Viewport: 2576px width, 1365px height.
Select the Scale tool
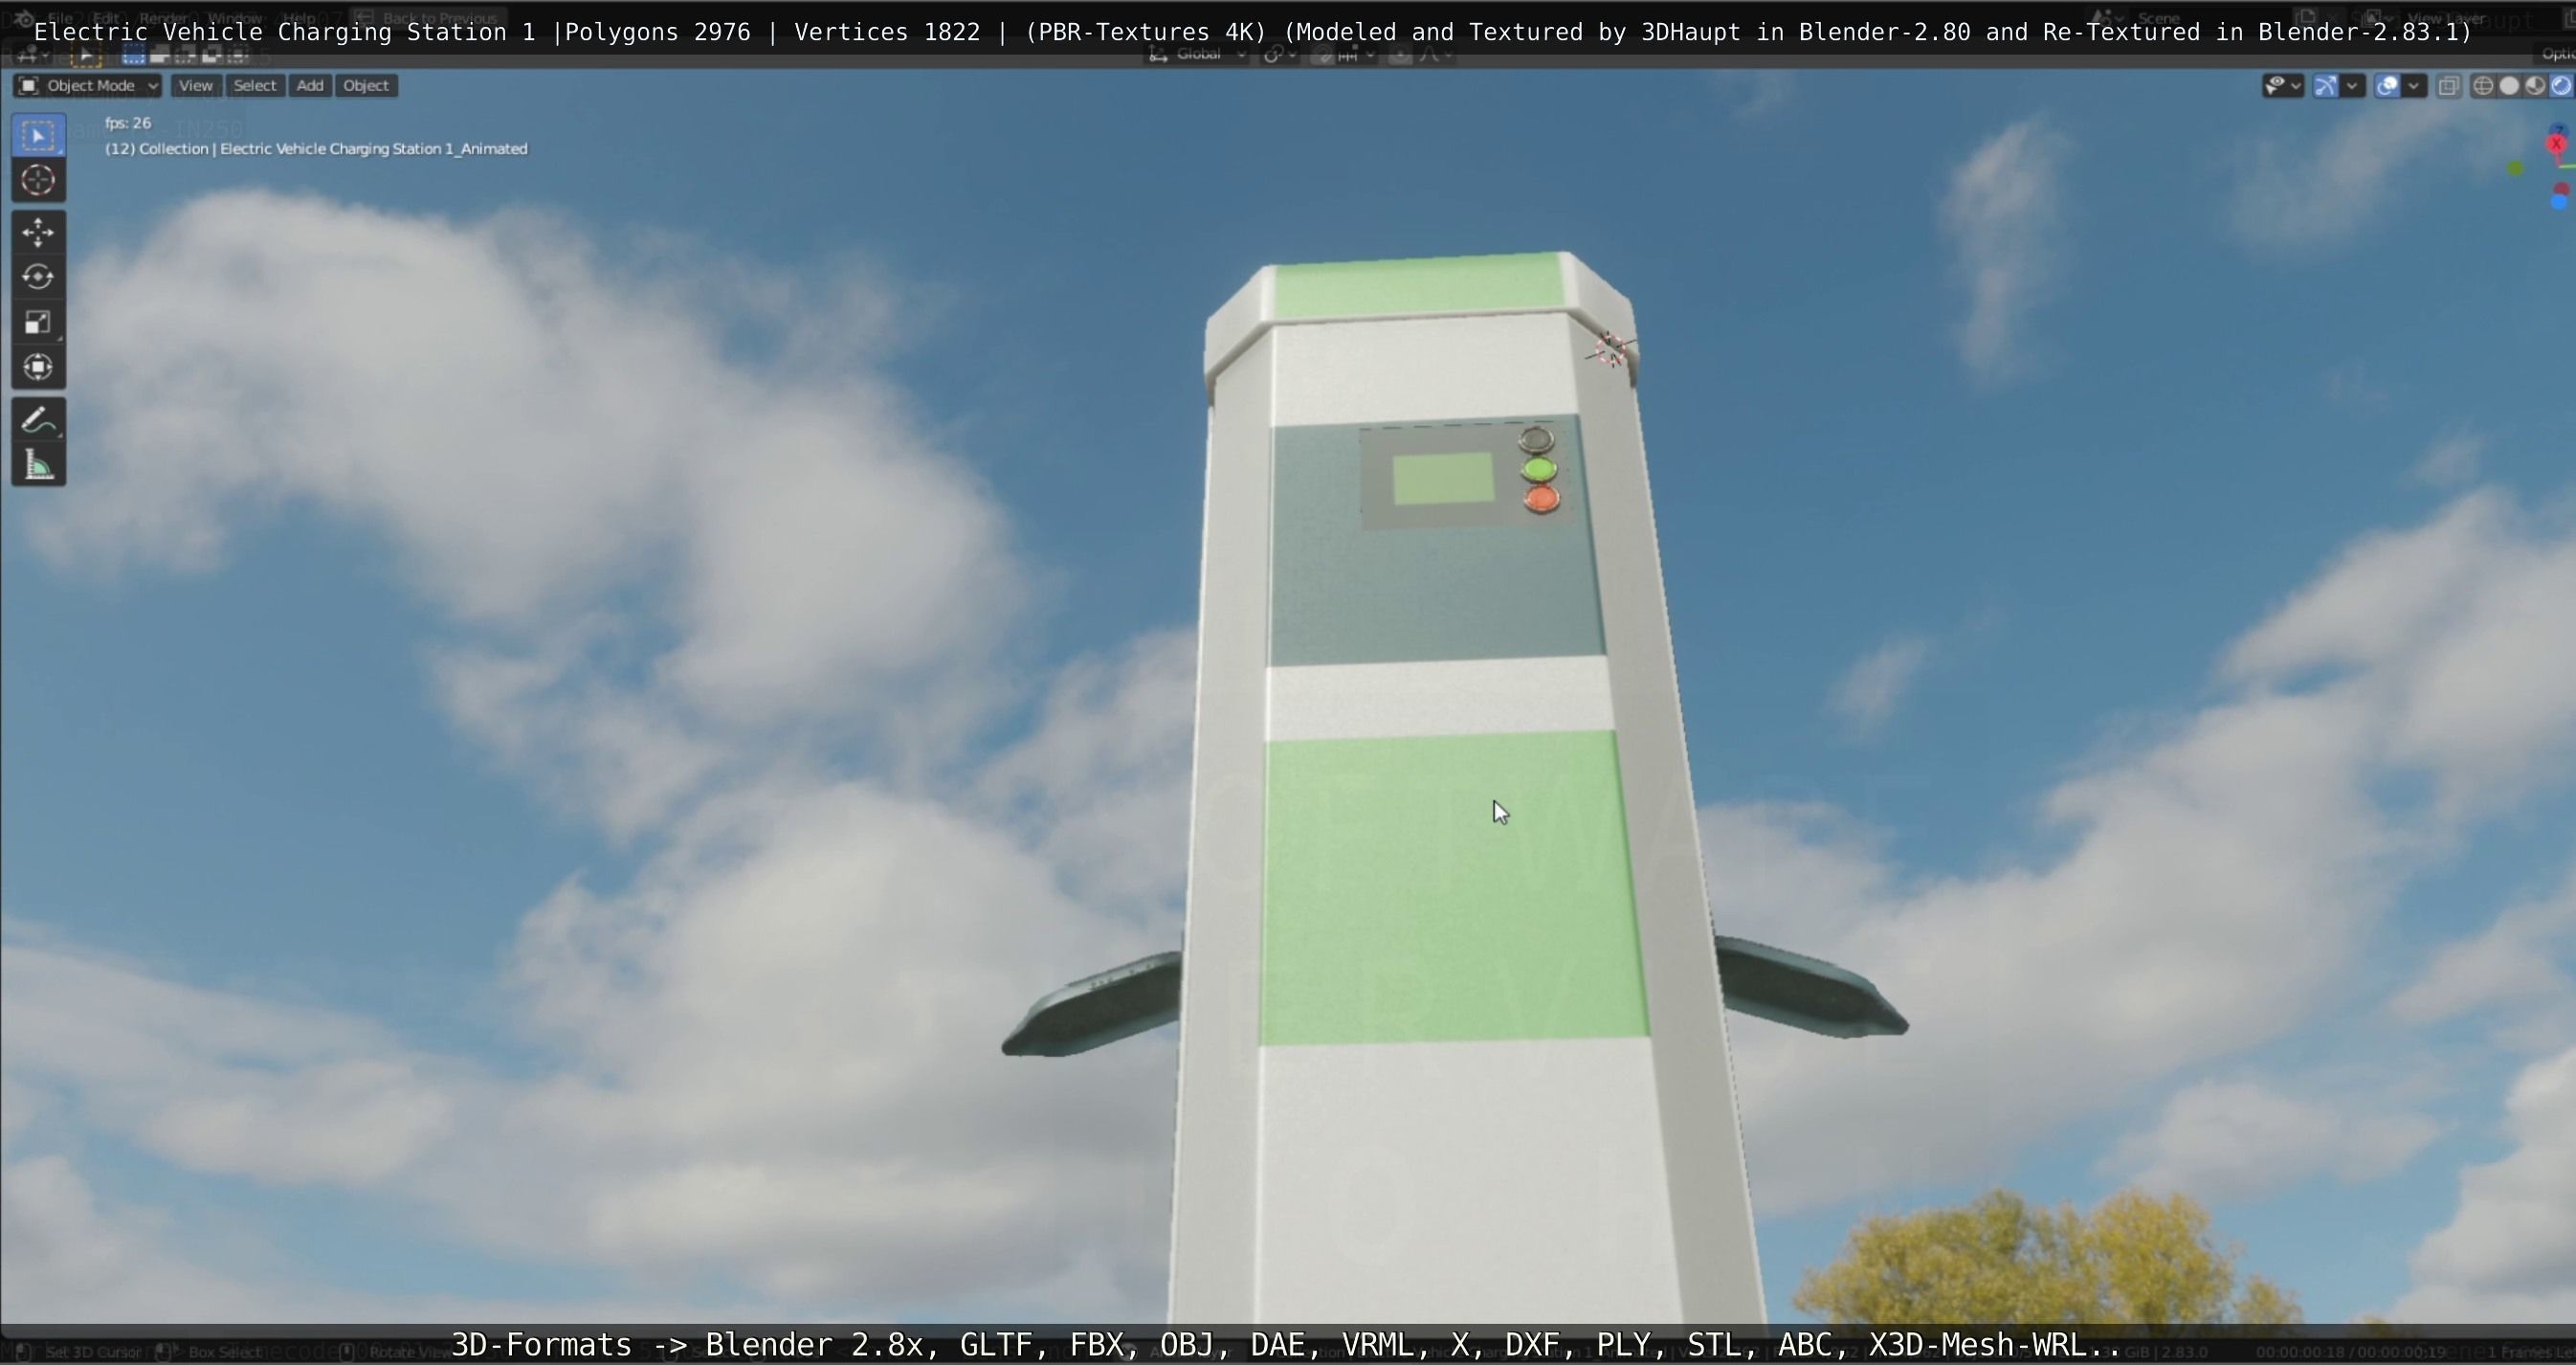[x=38, y=322]
